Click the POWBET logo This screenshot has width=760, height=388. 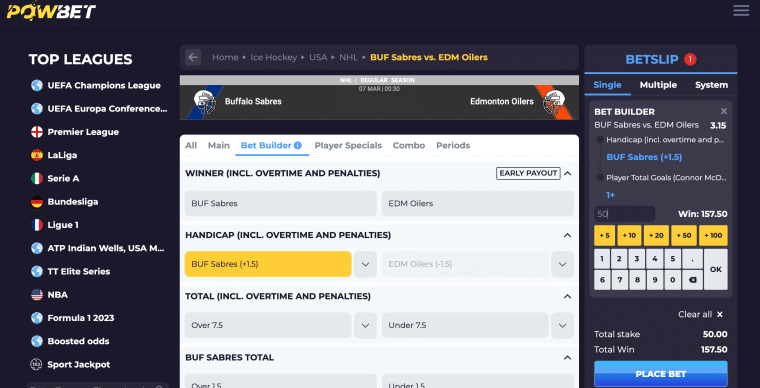pyautogui.click(x=51, y=11)
